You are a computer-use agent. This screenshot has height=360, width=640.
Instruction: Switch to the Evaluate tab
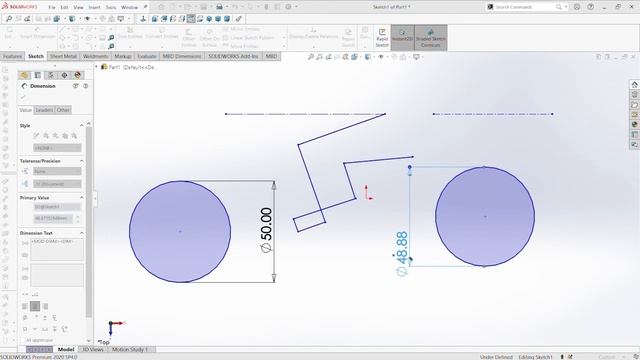(x=147, y=56)
